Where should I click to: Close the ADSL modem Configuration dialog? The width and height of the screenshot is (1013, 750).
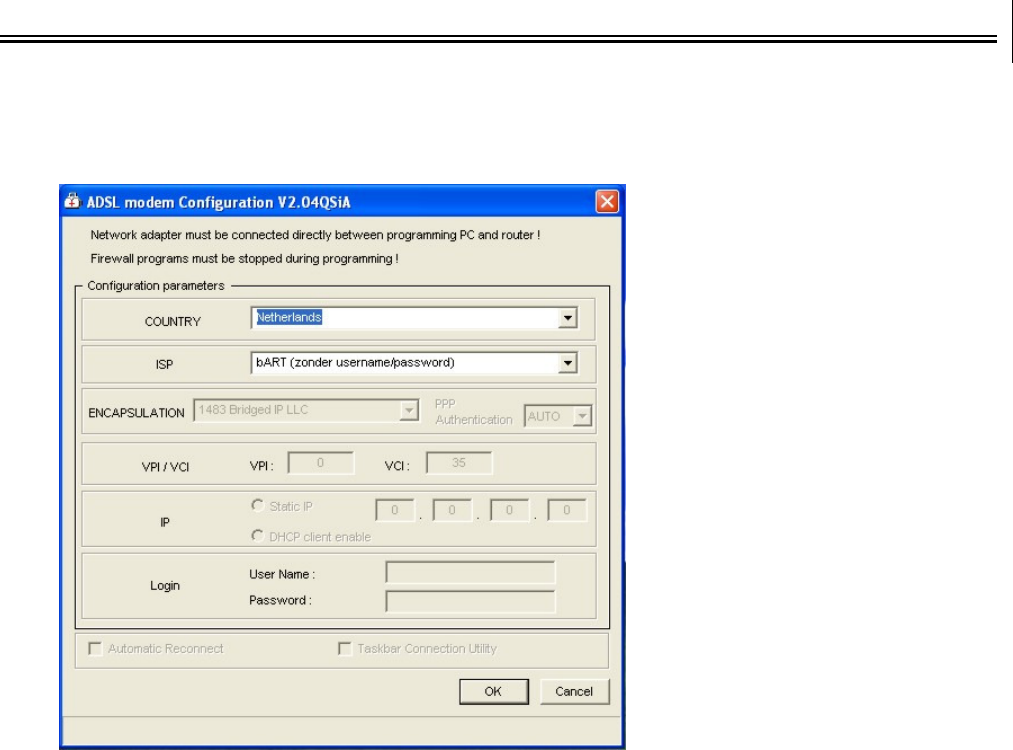[x=607, y=202]
